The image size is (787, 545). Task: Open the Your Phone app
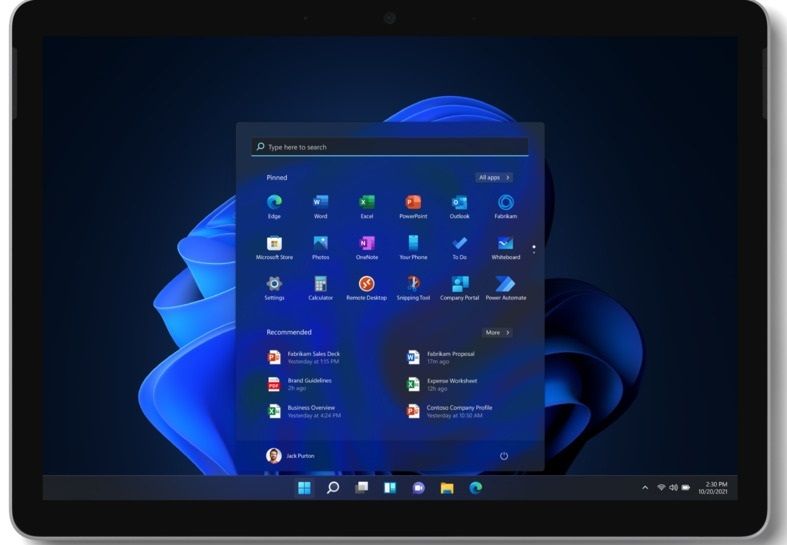coord(413,247)
